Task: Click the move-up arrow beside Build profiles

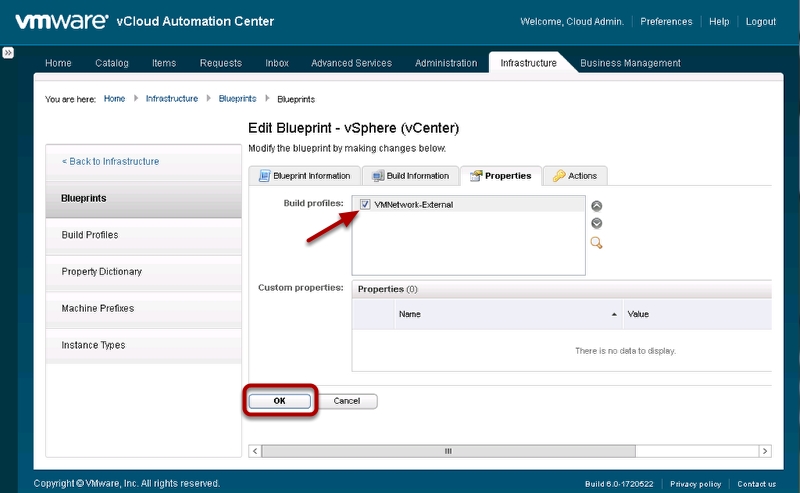Action: pyautogui.click(x=596, y=206)
